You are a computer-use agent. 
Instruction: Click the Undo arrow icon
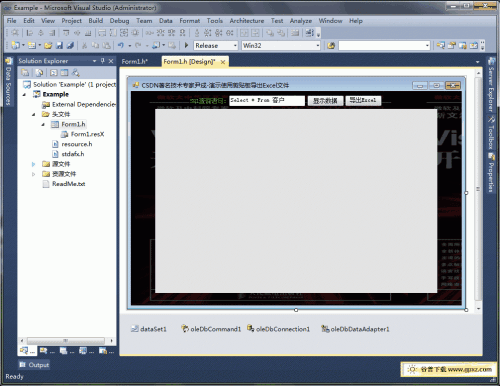pyautogui.click(x=121, y=45)
